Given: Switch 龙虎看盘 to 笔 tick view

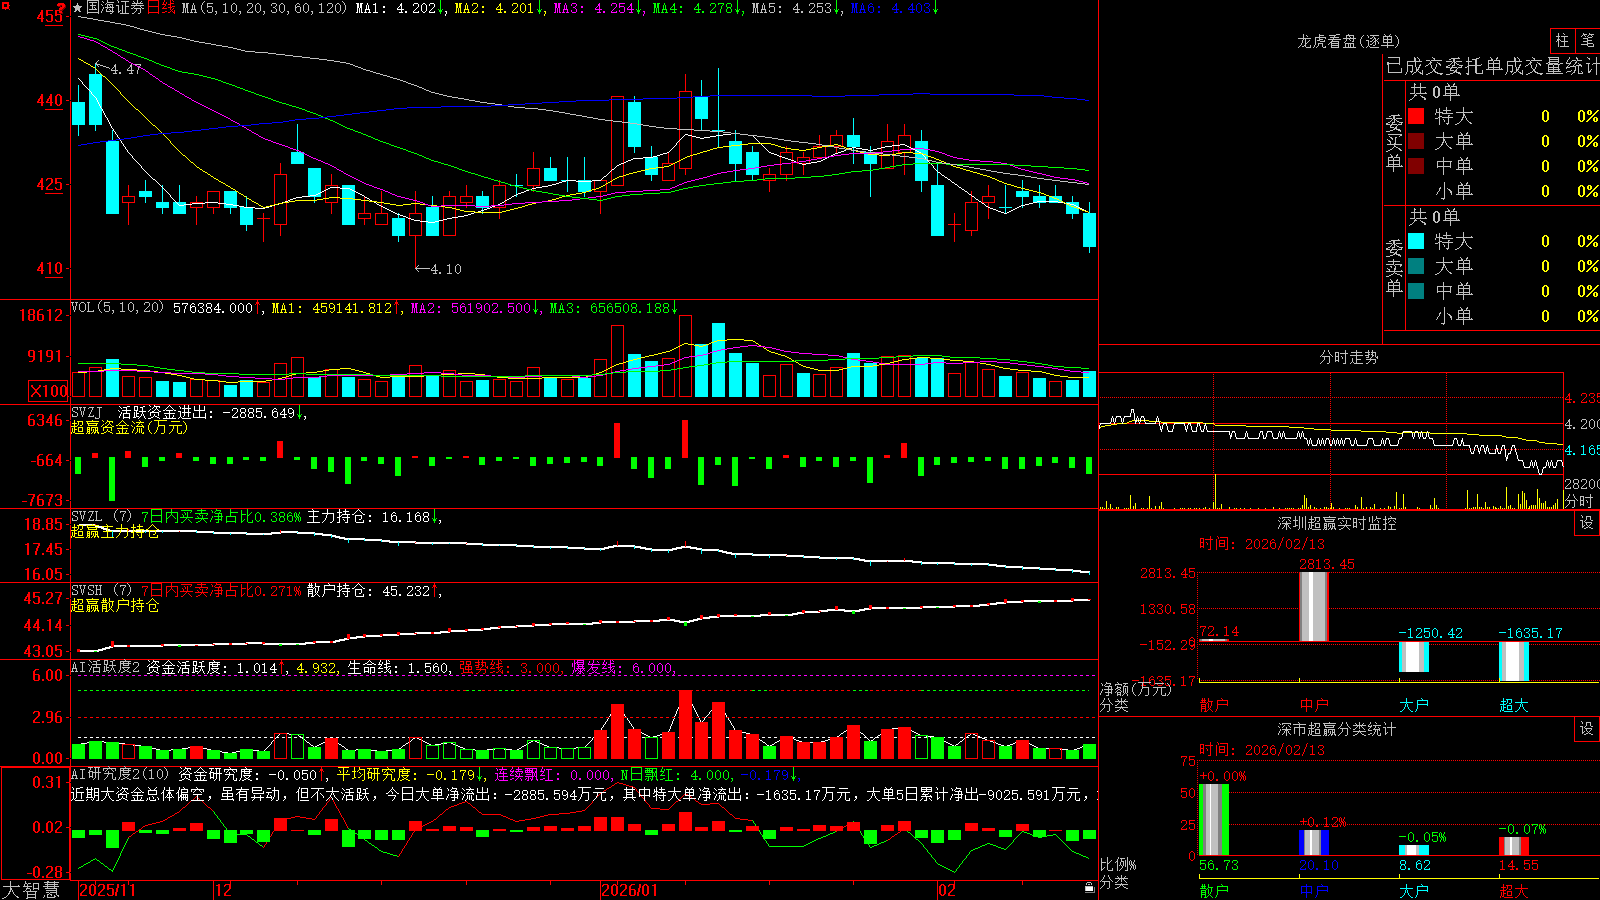Looking at the screenshot, I should coord(1587,41).
